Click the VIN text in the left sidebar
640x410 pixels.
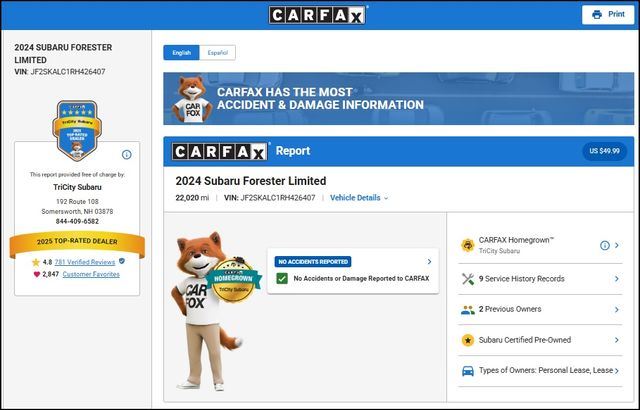pyautogui.click(x=60, y=72)
